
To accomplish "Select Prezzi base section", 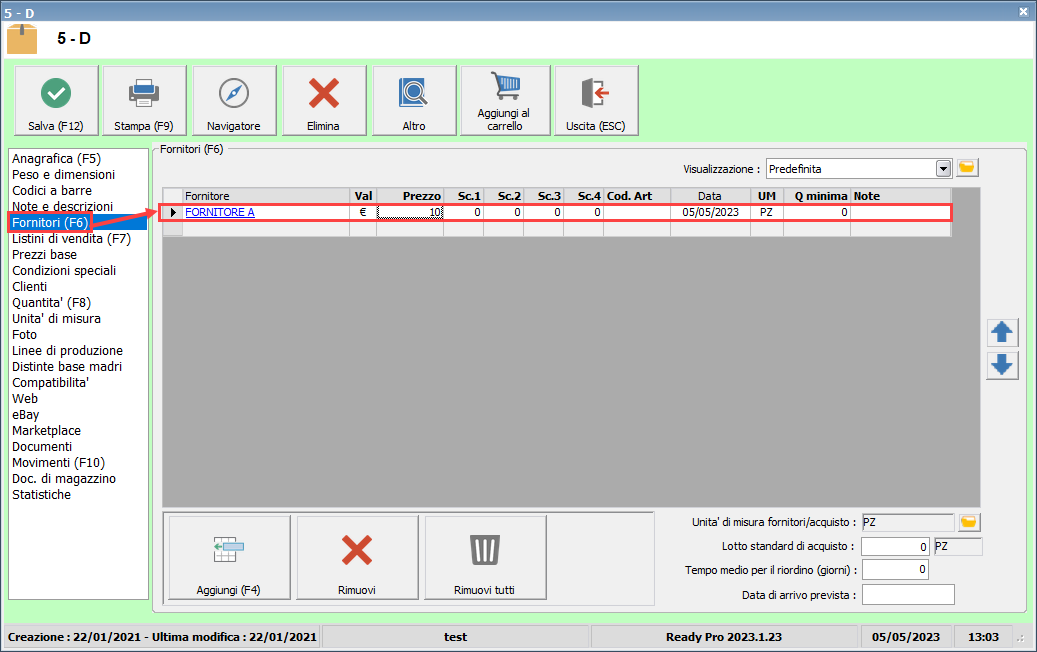I will tap(44, 255).
